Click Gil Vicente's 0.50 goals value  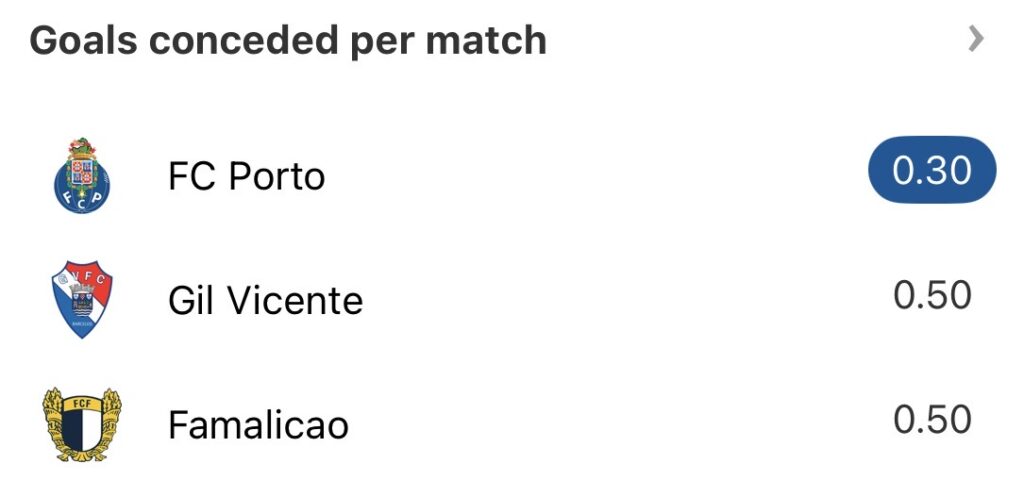pos(932,296)
